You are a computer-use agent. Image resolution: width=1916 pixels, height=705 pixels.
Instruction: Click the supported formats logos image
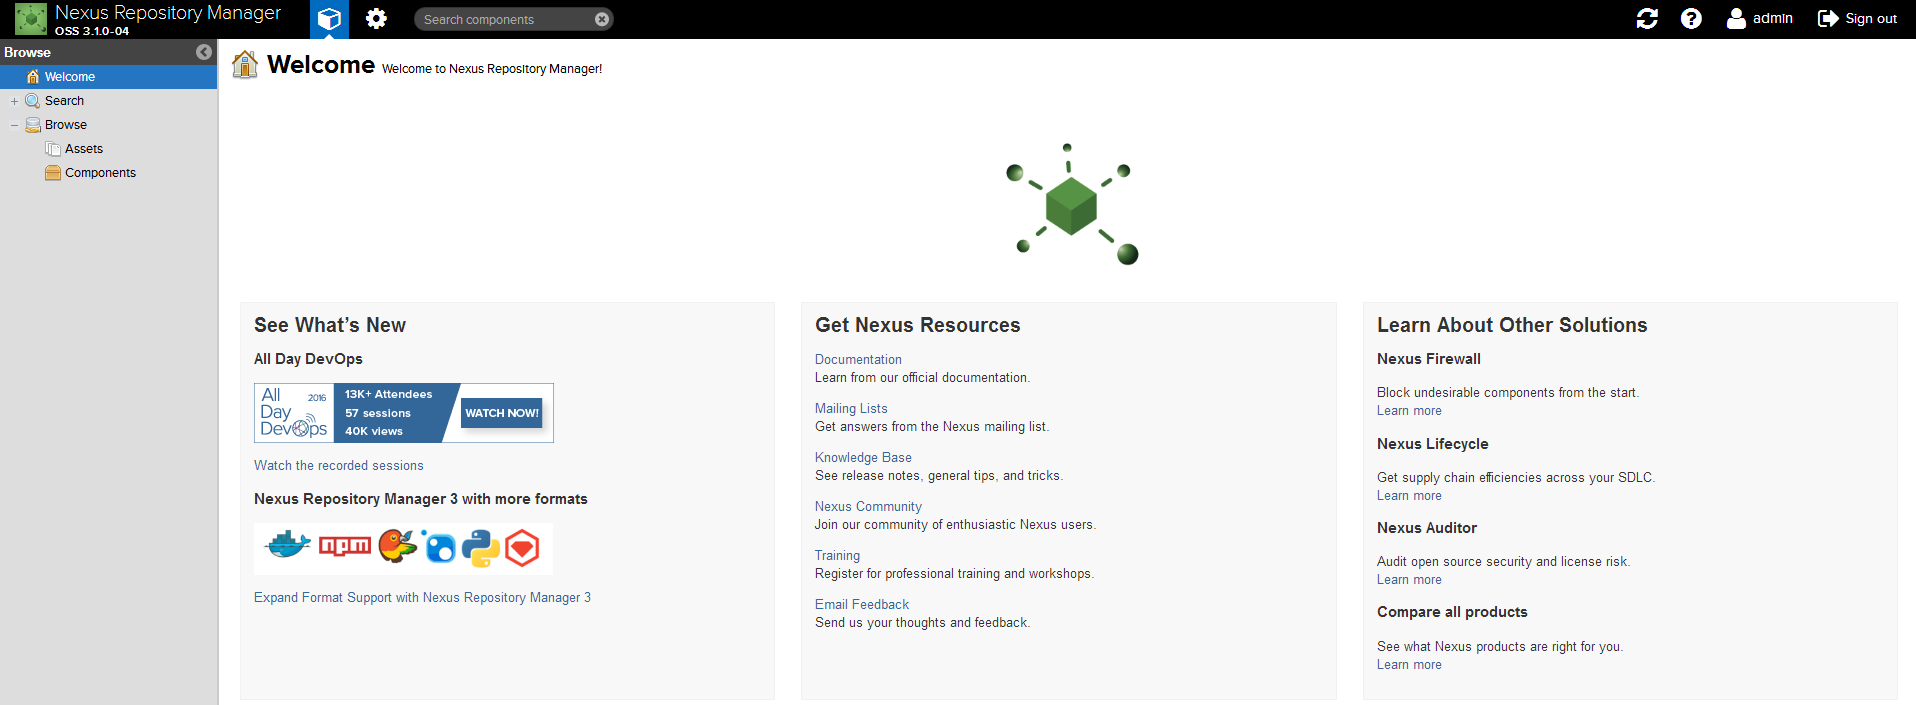(x=403, y=548)
